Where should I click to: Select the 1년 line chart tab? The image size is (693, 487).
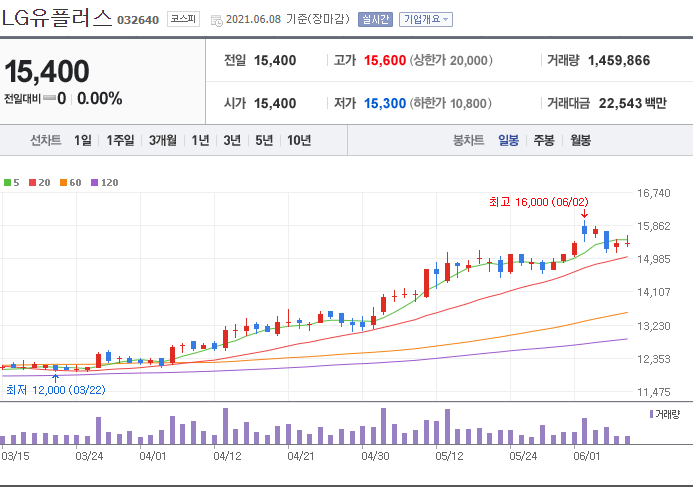tap(200, 141)
